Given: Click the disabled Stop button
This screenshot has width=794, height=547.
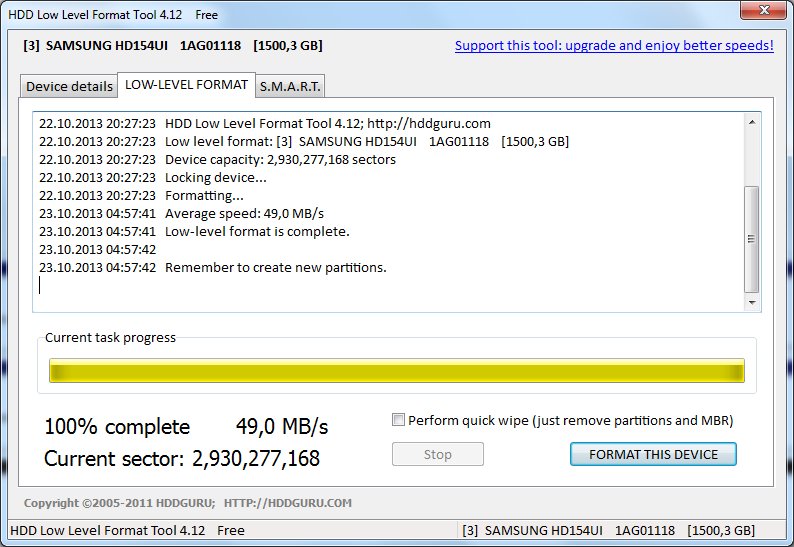Looking at the screenshot, I should pos(438,454).
